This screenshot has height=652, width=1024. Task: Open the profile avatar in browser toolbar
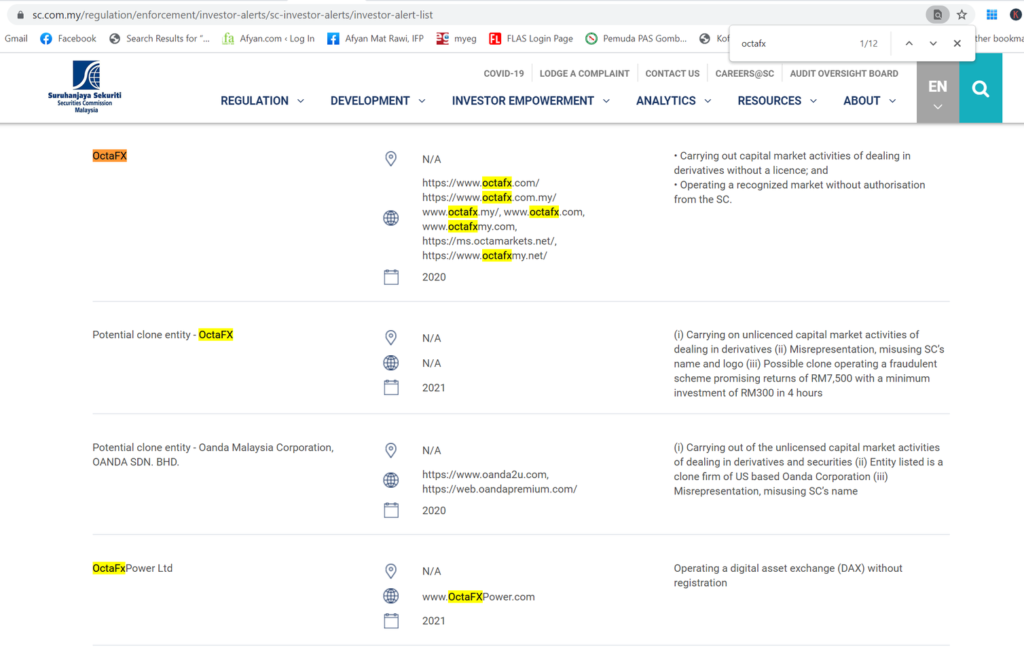(1016, 14)
